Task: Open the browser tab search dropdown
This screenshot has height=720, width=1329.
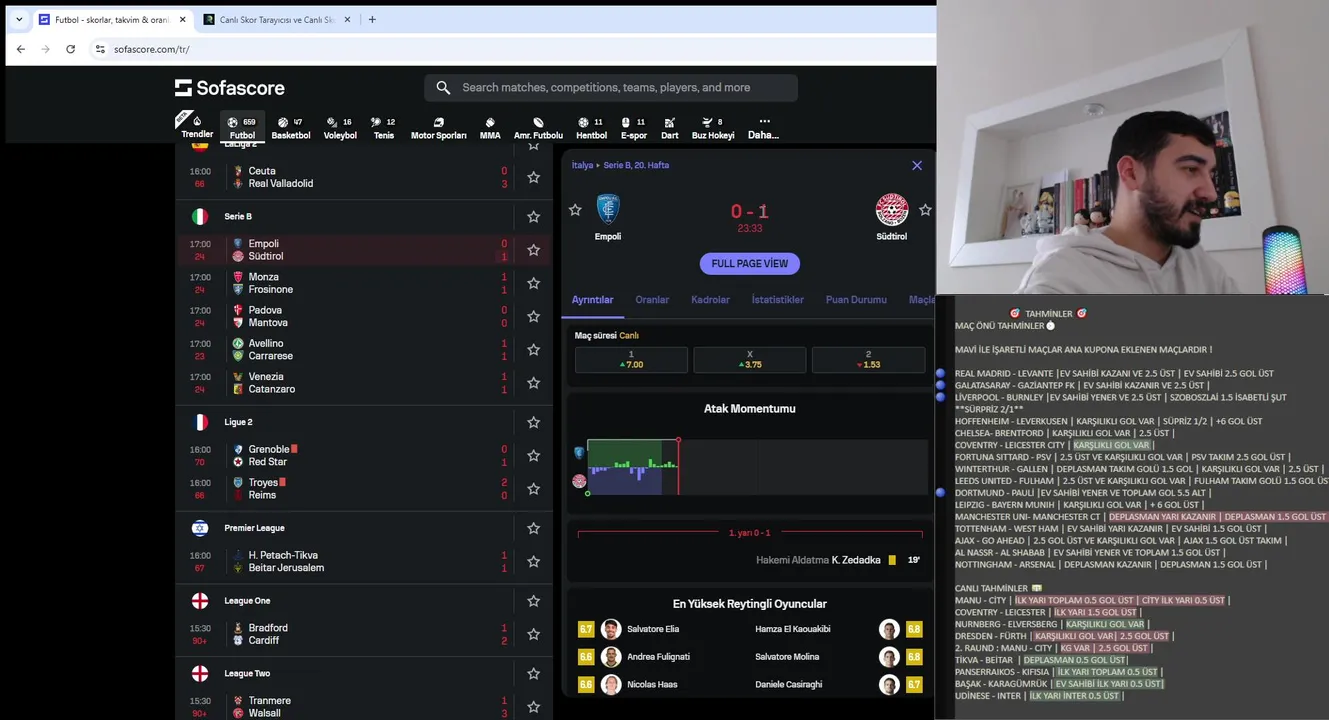Action: coord(18,19)
